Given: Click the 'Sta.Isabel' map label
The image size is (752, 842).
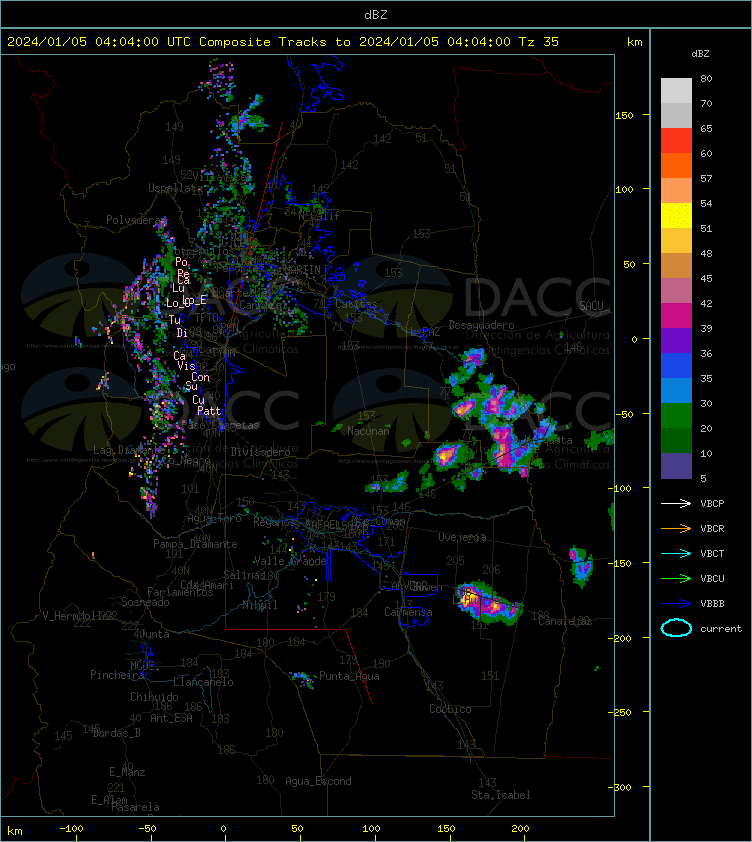Looking at the screenshot, I should pyautogui.click(x=501, y=795).
